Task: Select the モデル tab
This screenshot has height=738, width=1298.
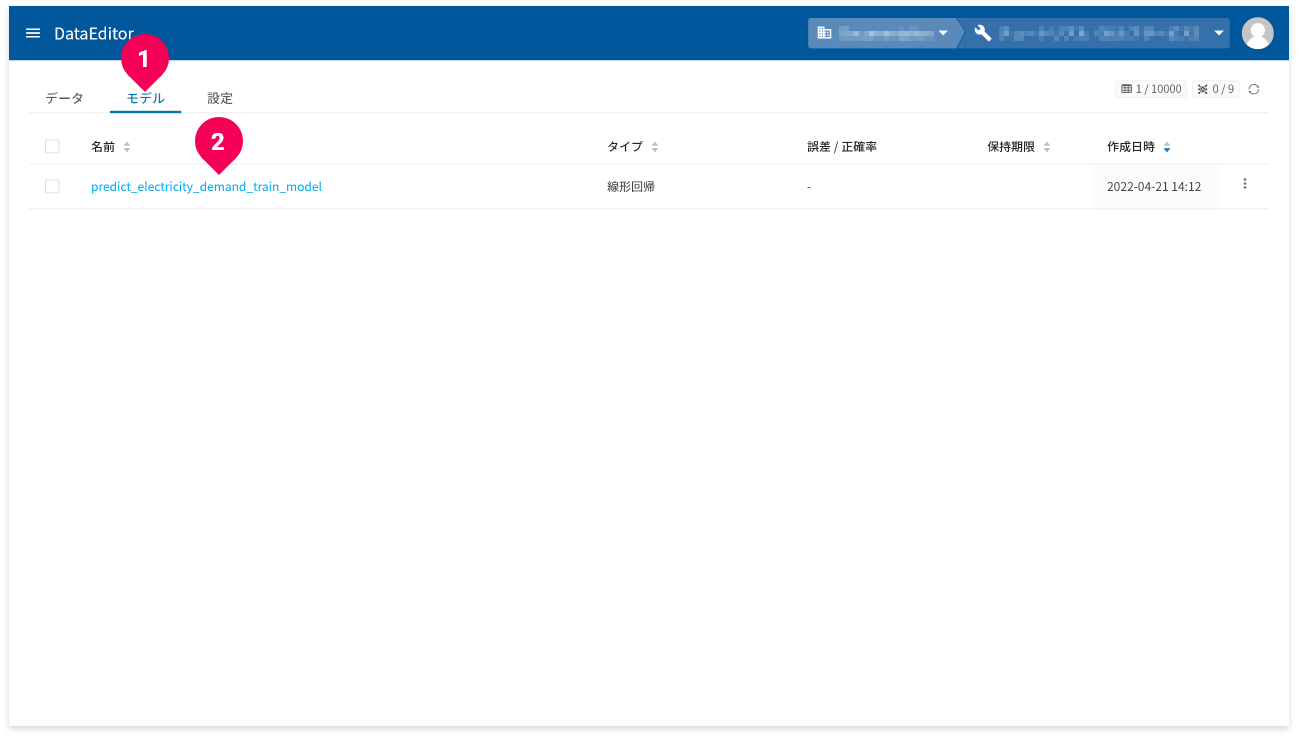Action: (145, 98)
